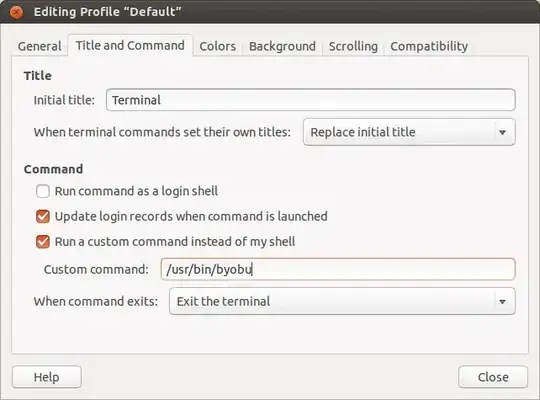Close the dialog with the orange window button

click(16, 12)
